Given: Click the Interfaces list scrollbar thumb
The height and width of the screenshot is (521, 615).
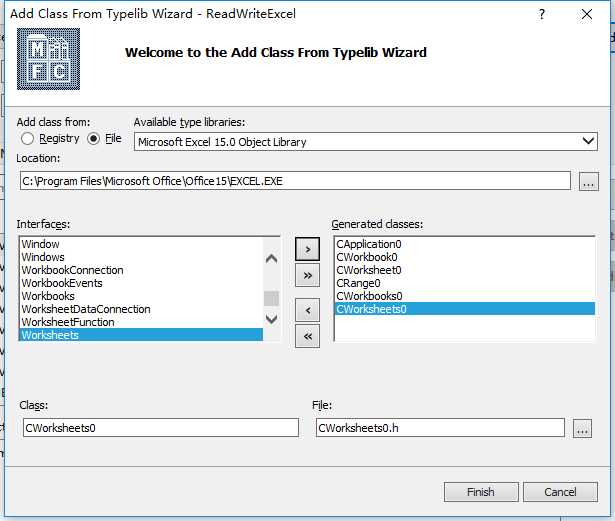Looking at the screenshot, I should (x=271, y=298).
